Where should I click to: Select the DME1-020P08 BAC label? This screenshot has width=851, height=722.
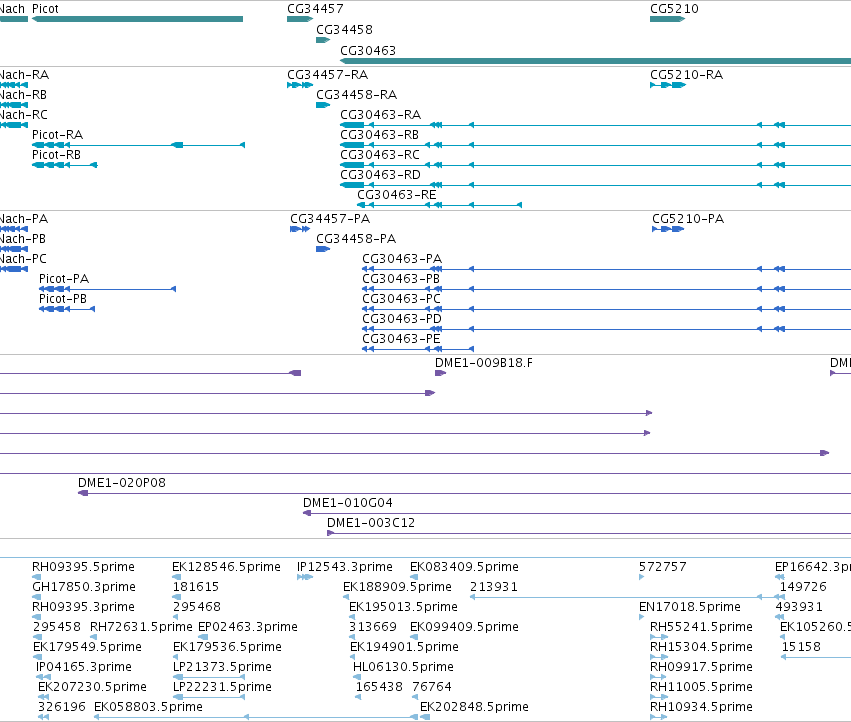[122, 483]
